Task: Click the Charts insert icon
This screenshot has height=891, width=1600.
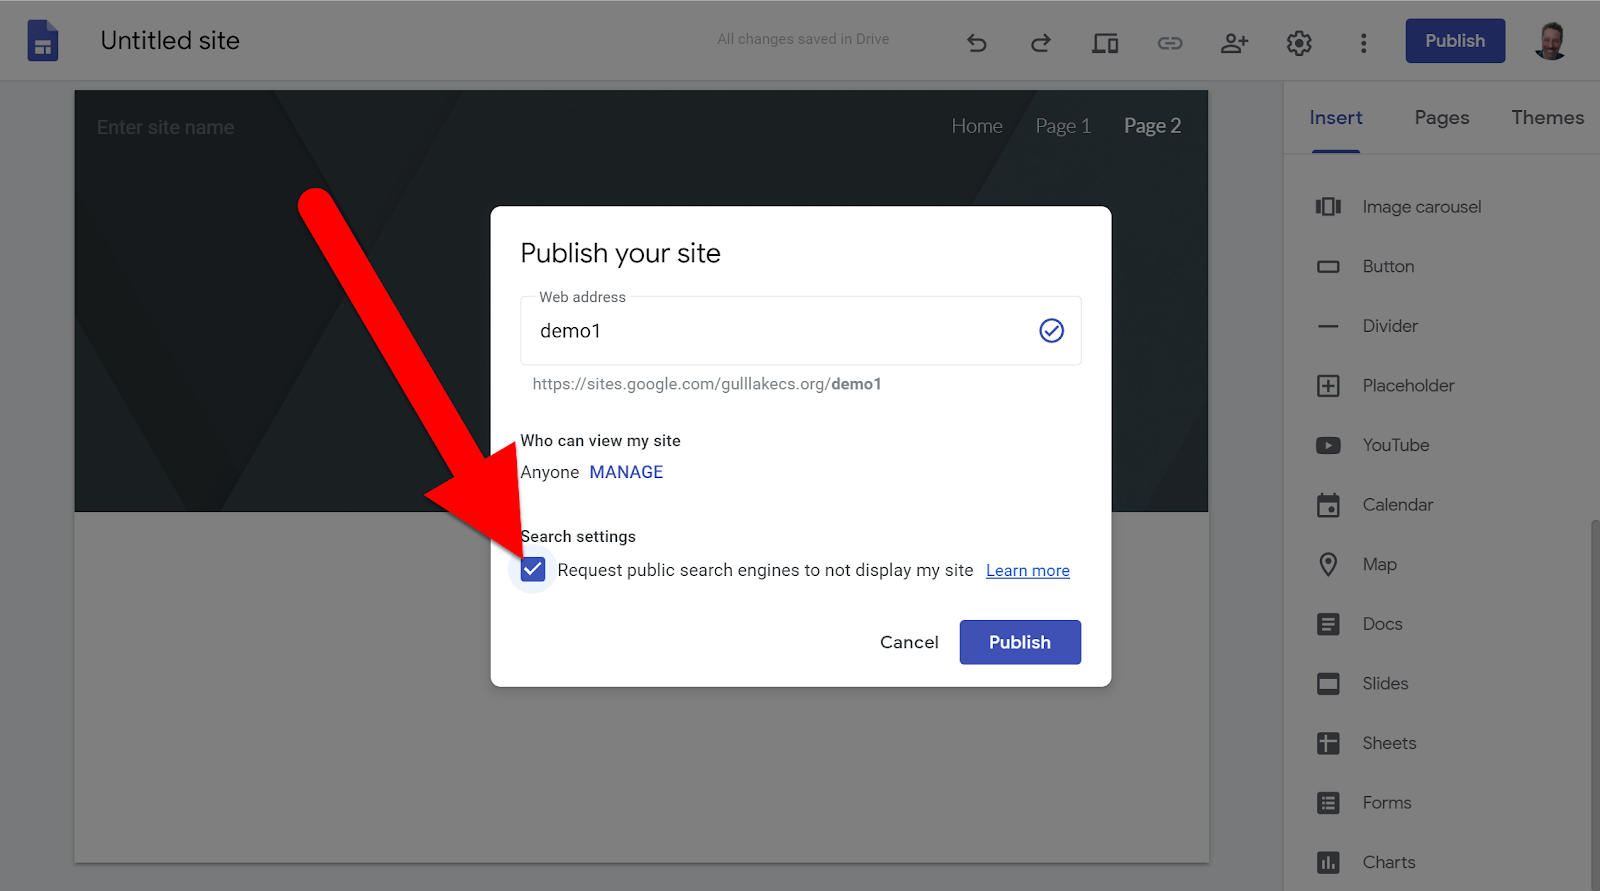Action: click(x=1328, y=862)
